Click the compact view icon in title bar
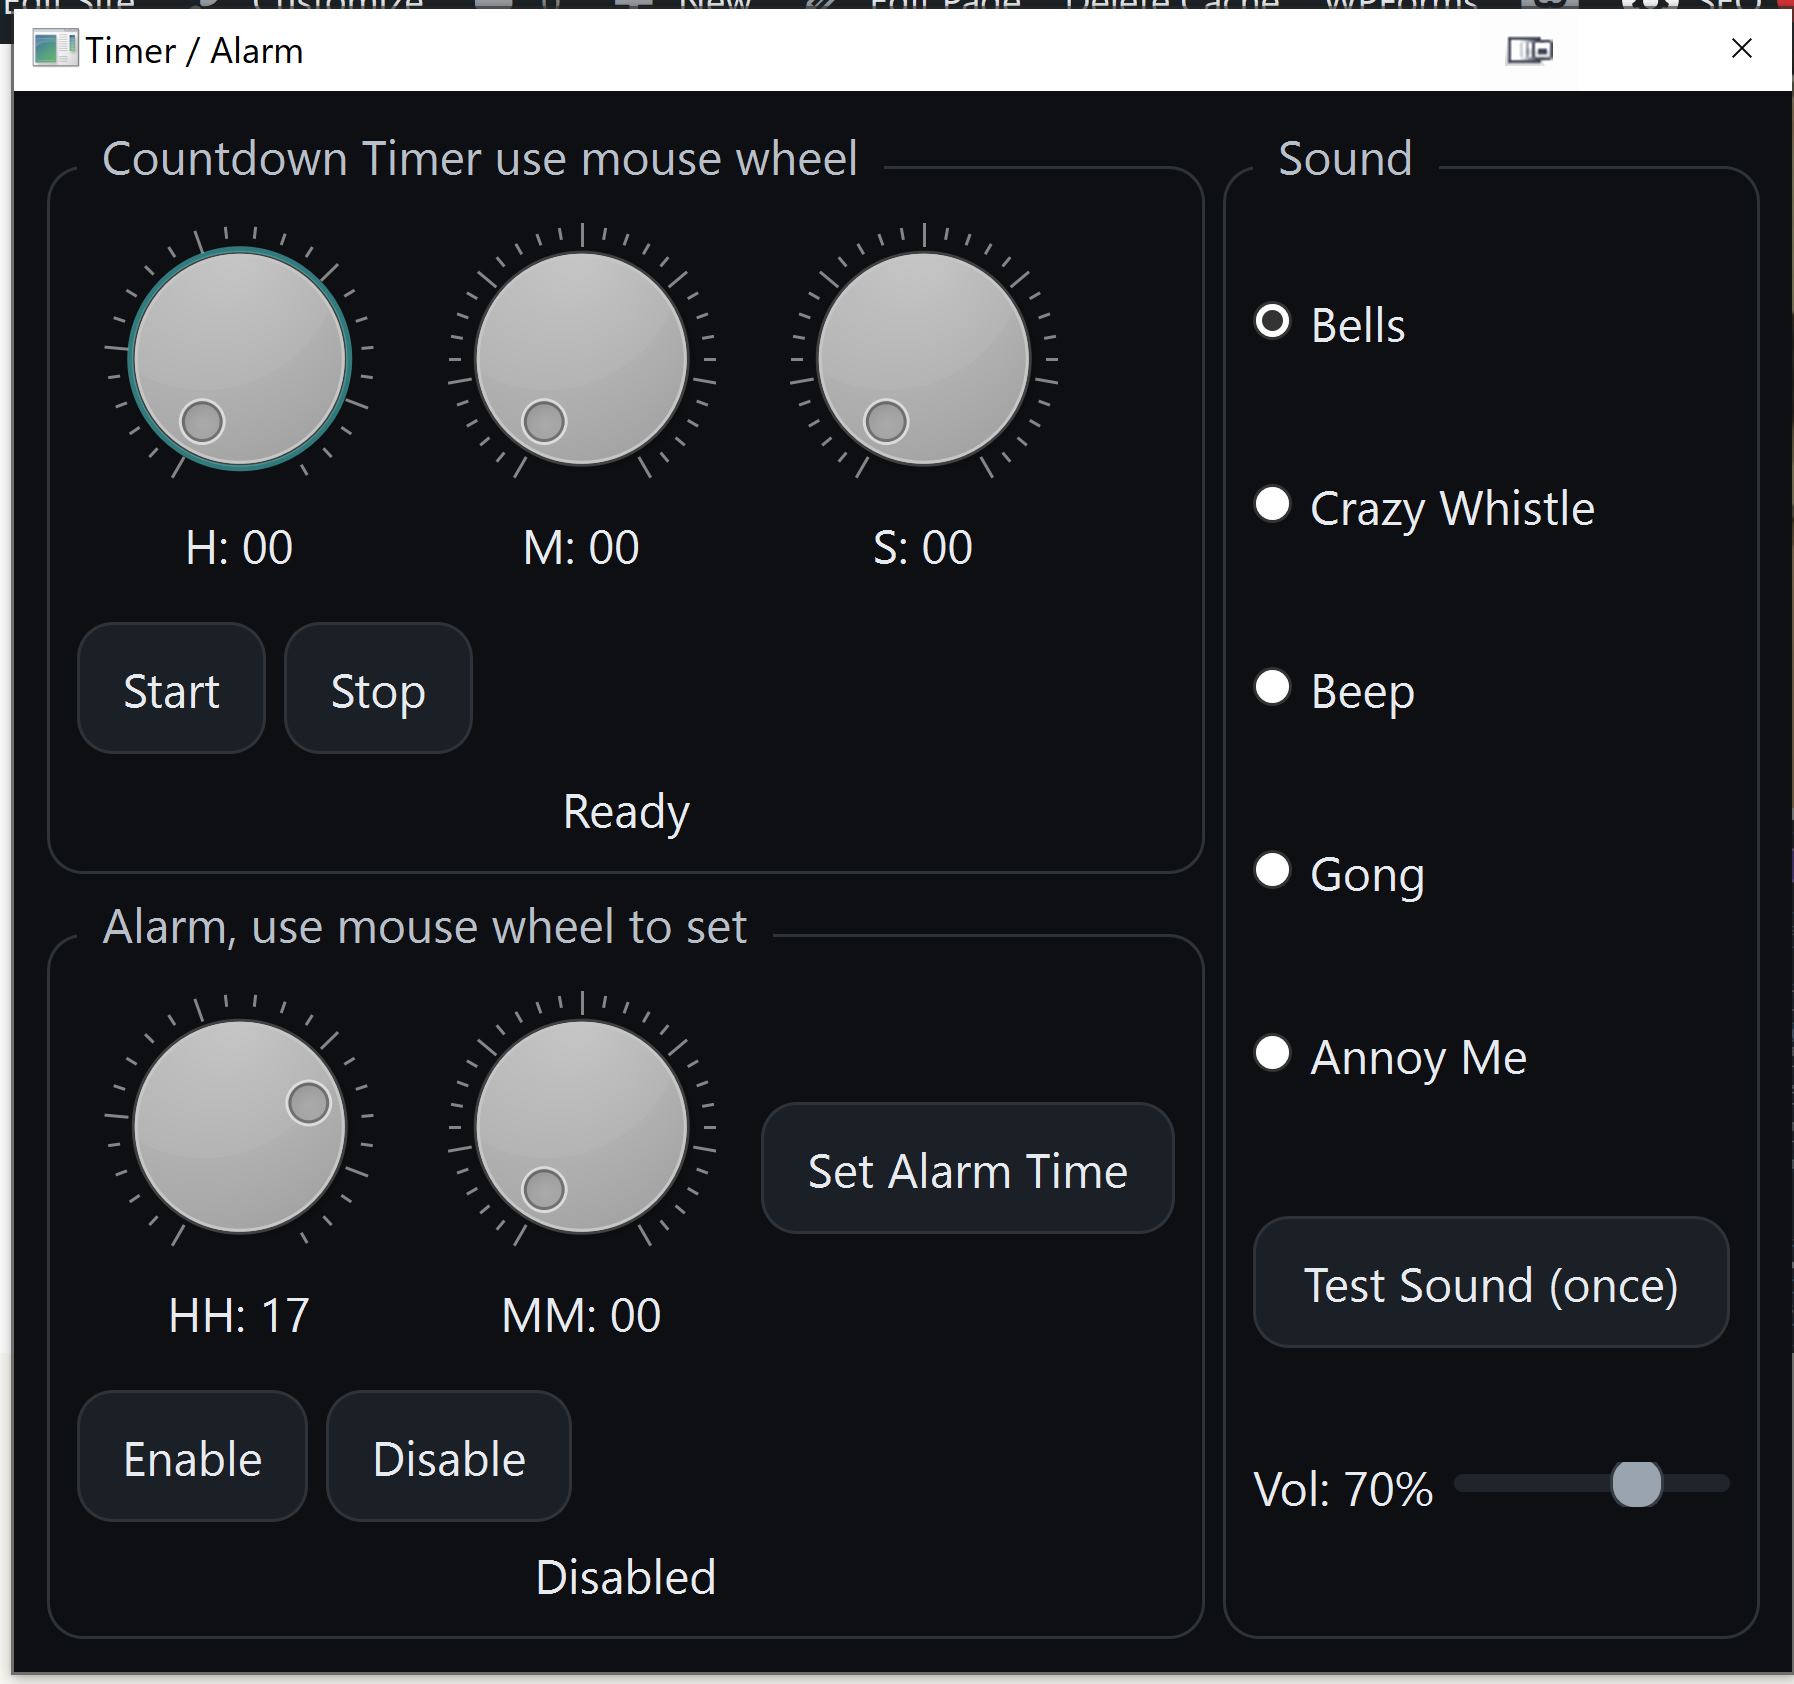The image size is (1794, 1684). (1529, 50)
